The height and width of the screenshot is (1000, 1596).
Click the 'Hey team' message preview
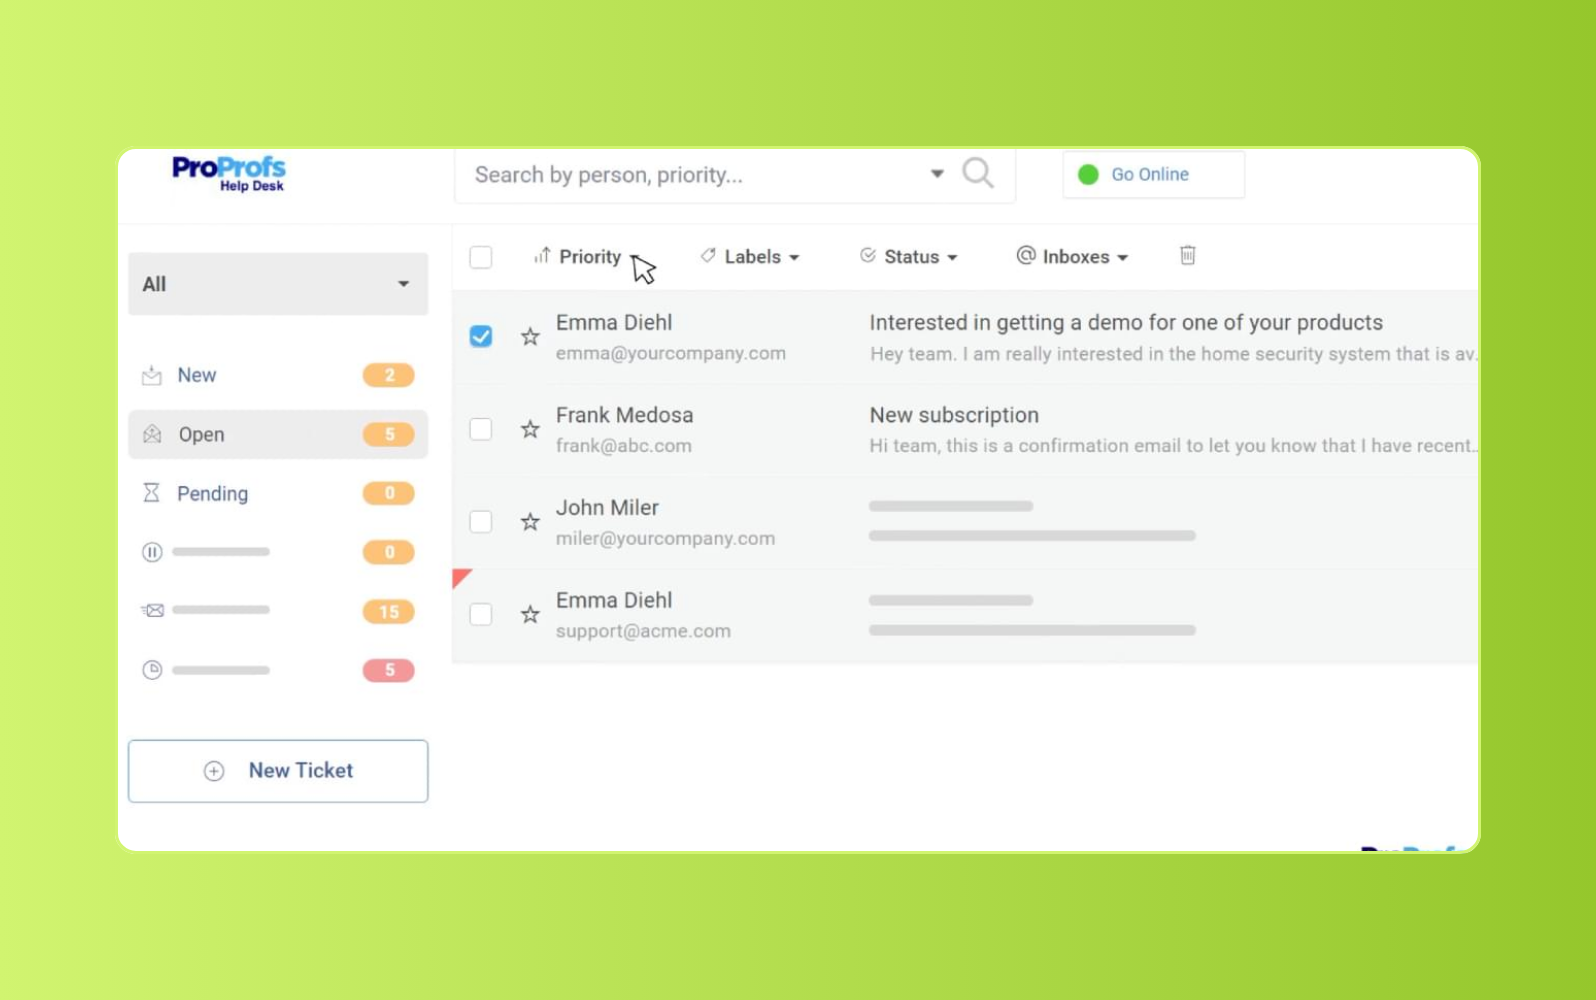click(1173, 354)
